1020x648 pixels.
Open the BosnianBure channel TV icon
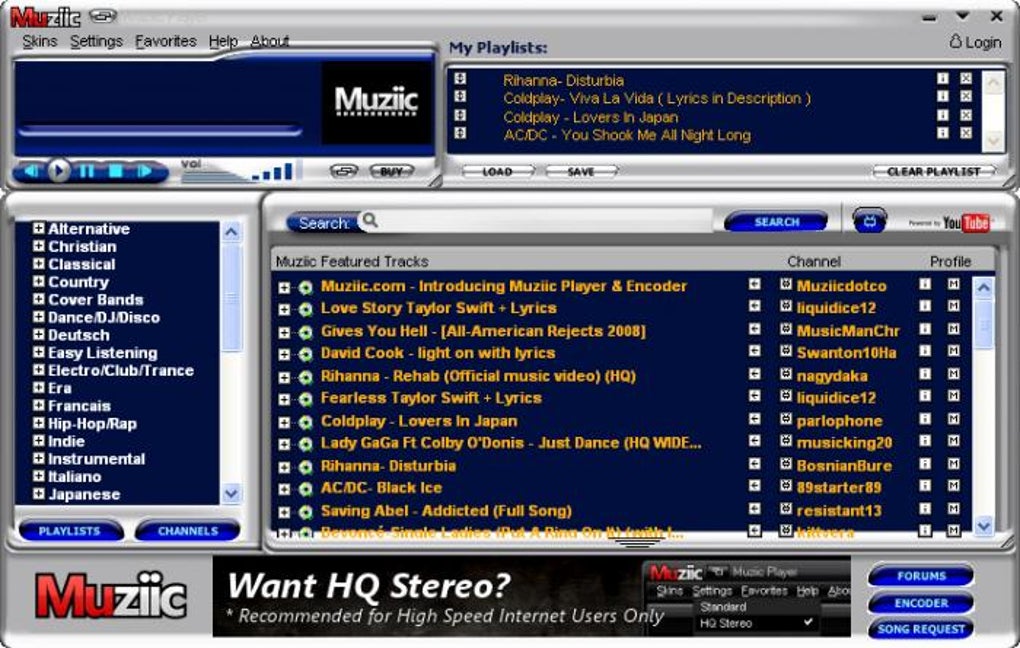click(x=786, y=464)
